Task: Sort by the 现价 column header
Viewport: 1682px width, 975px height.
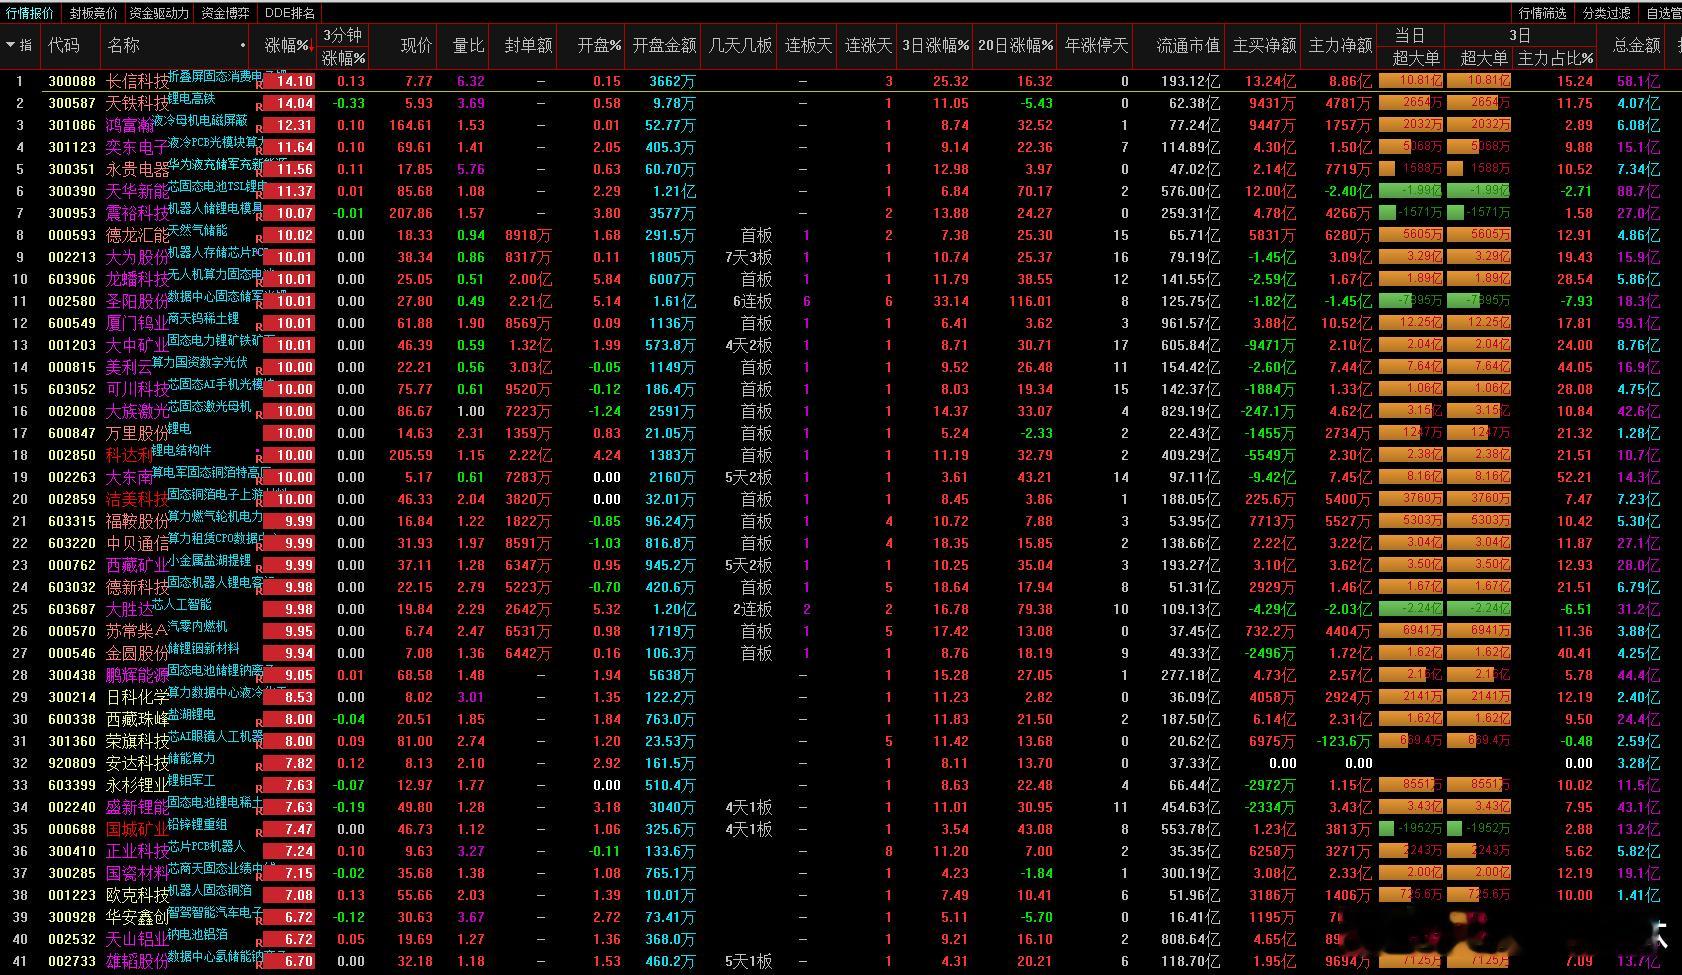Action: tap(416, 46)
